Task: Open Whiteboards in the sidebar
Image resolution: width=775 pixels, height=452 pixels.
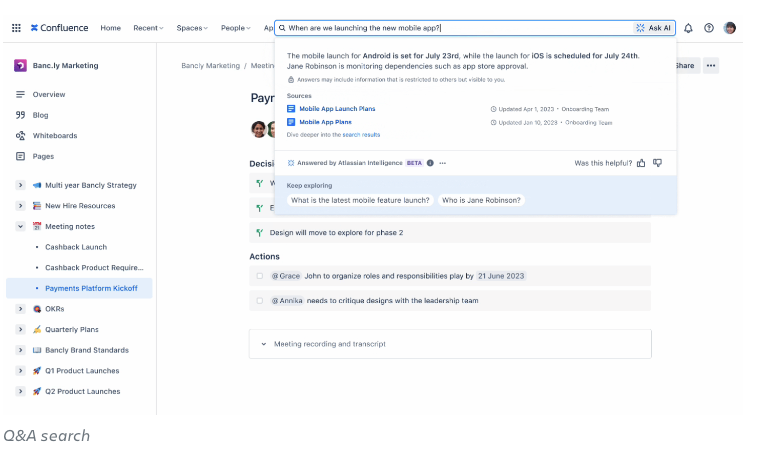Action: 55,136
